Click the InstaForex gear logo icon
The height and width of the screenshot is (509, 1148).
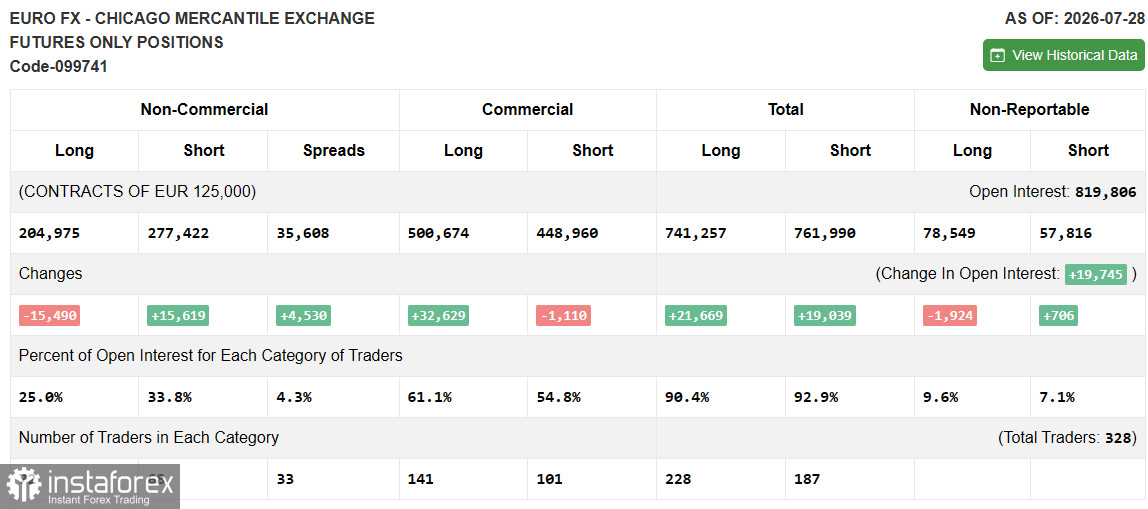pyautogui.click(x=23, y=486)
